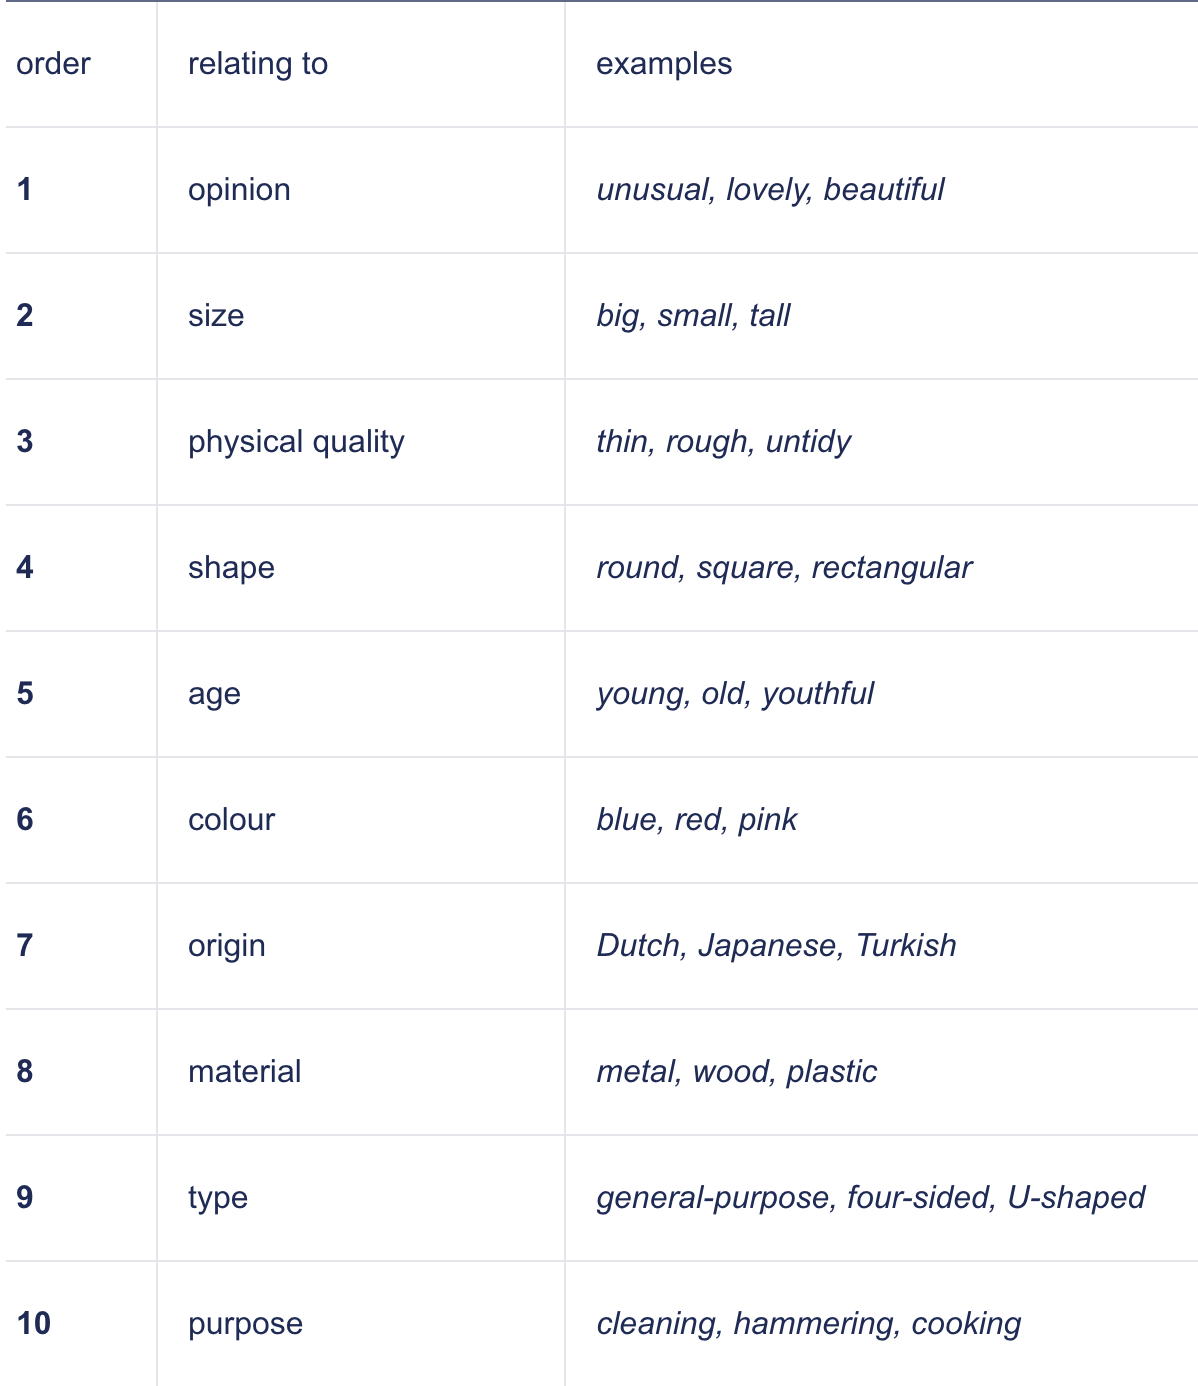The height and width of the screenshot is (1386, 1198).
Task: Click the "Dutch, Japanese, Turkish" examples text
Action: click(x=776, y=946)
